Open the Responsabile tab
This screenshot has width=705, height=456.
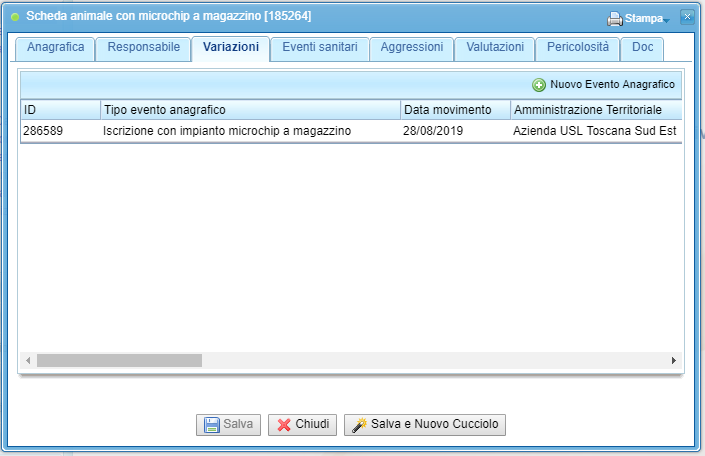tap(144, 49)
